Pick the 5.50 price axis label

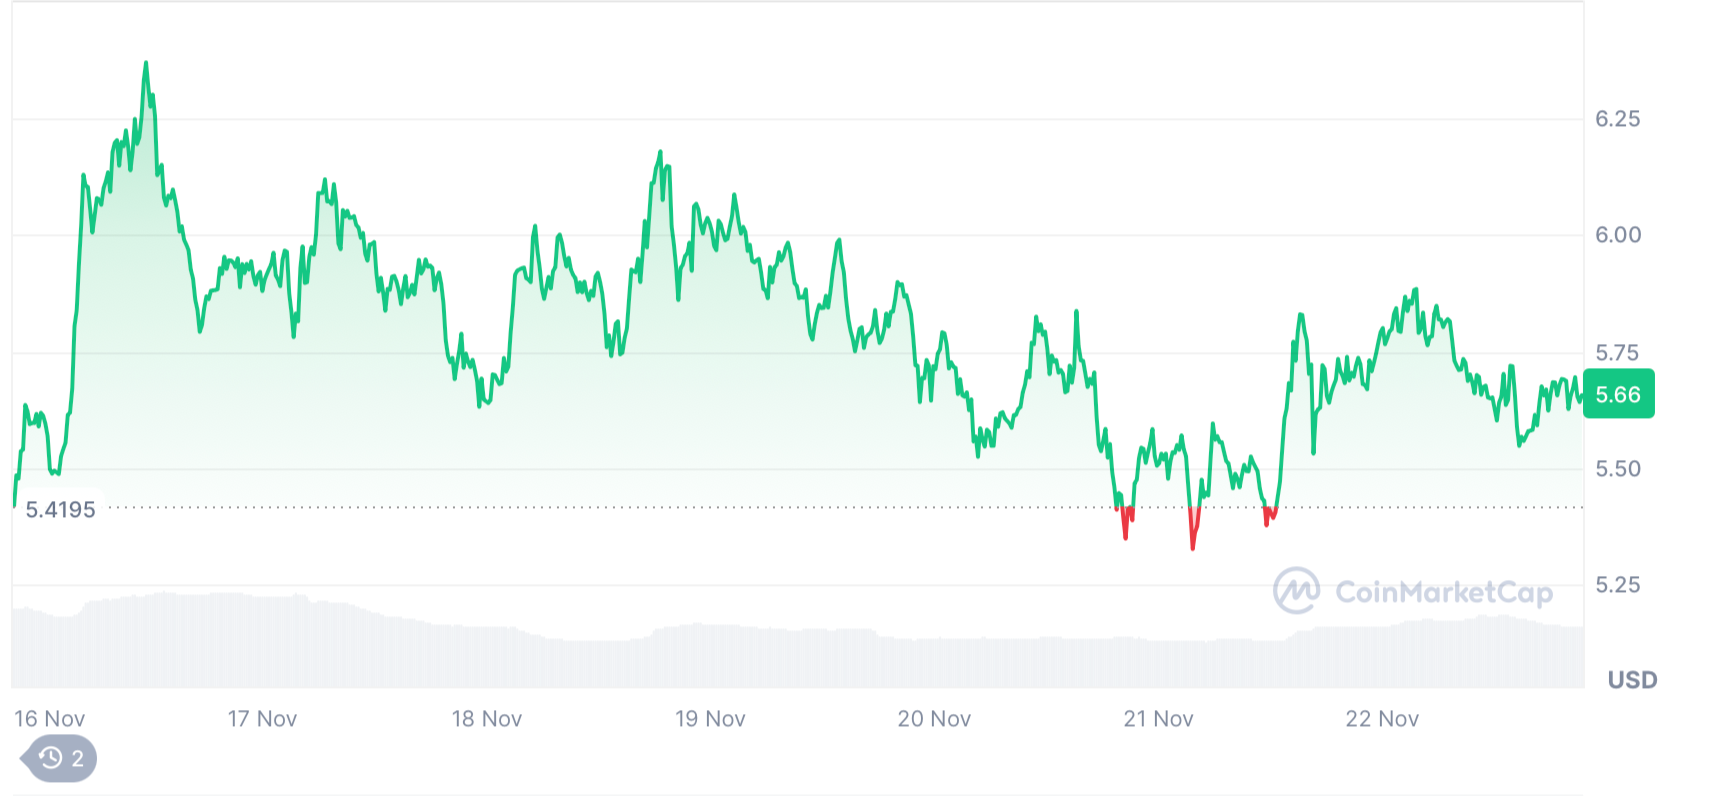[x=1617, y=469]
